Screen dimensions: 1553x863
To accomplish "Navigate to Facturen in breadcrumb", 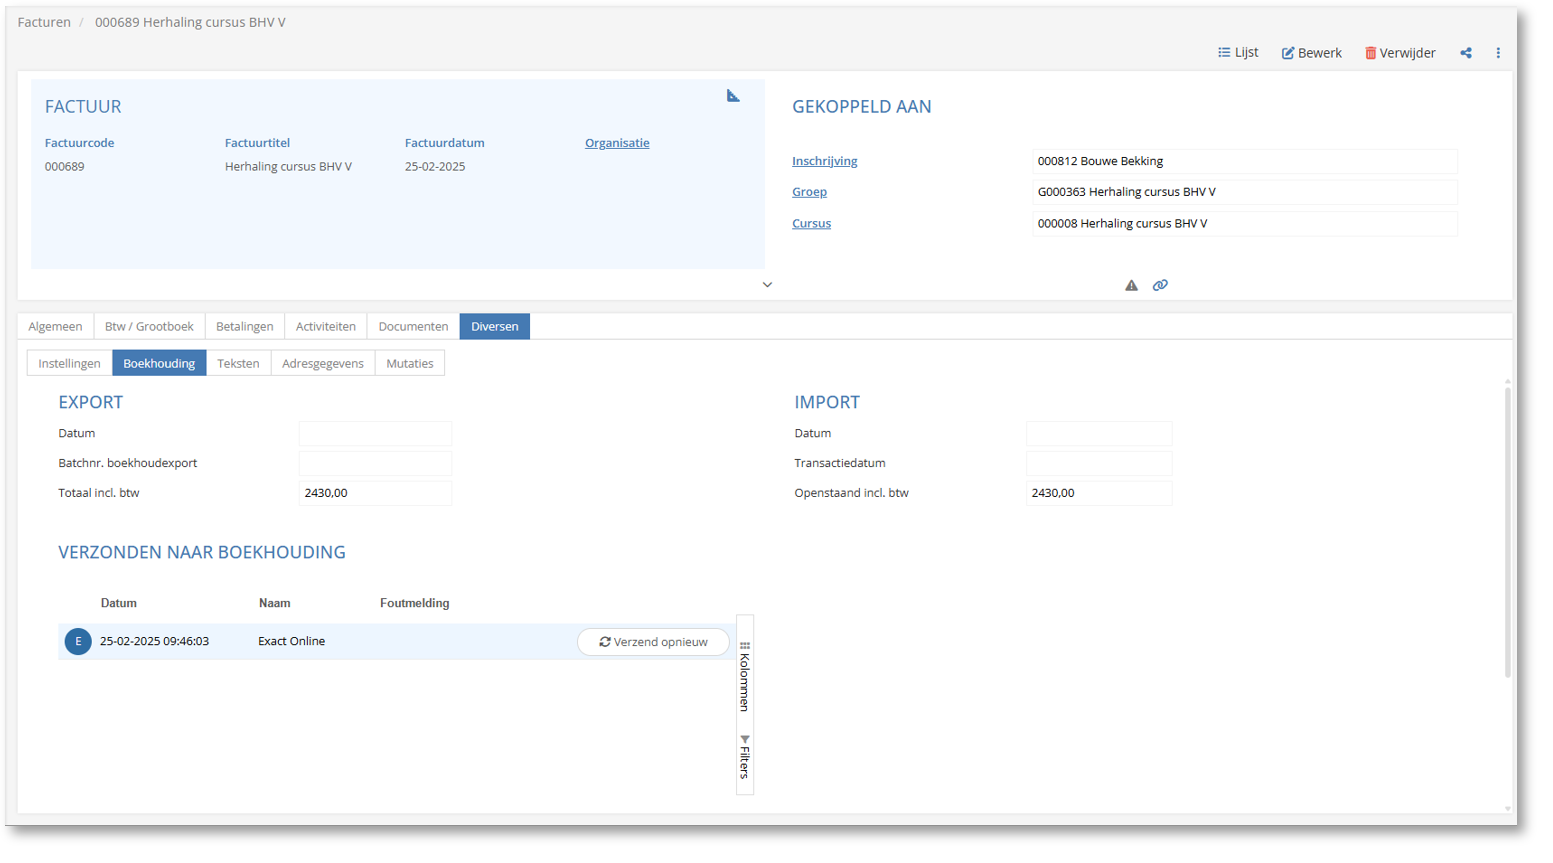I will point(44,22).
